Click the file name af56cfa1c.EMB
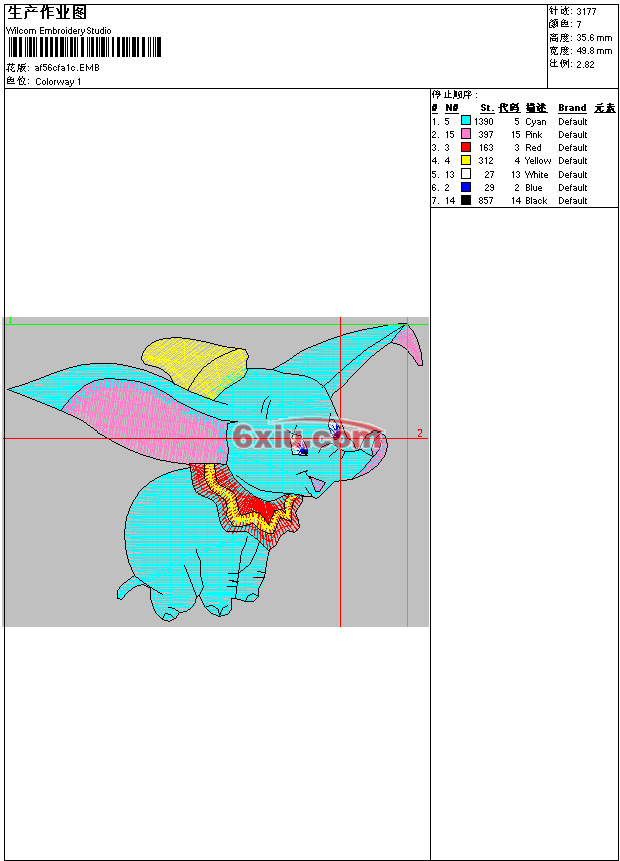Image resolution: width=620 pixels, height=861 pixels. 67,68
